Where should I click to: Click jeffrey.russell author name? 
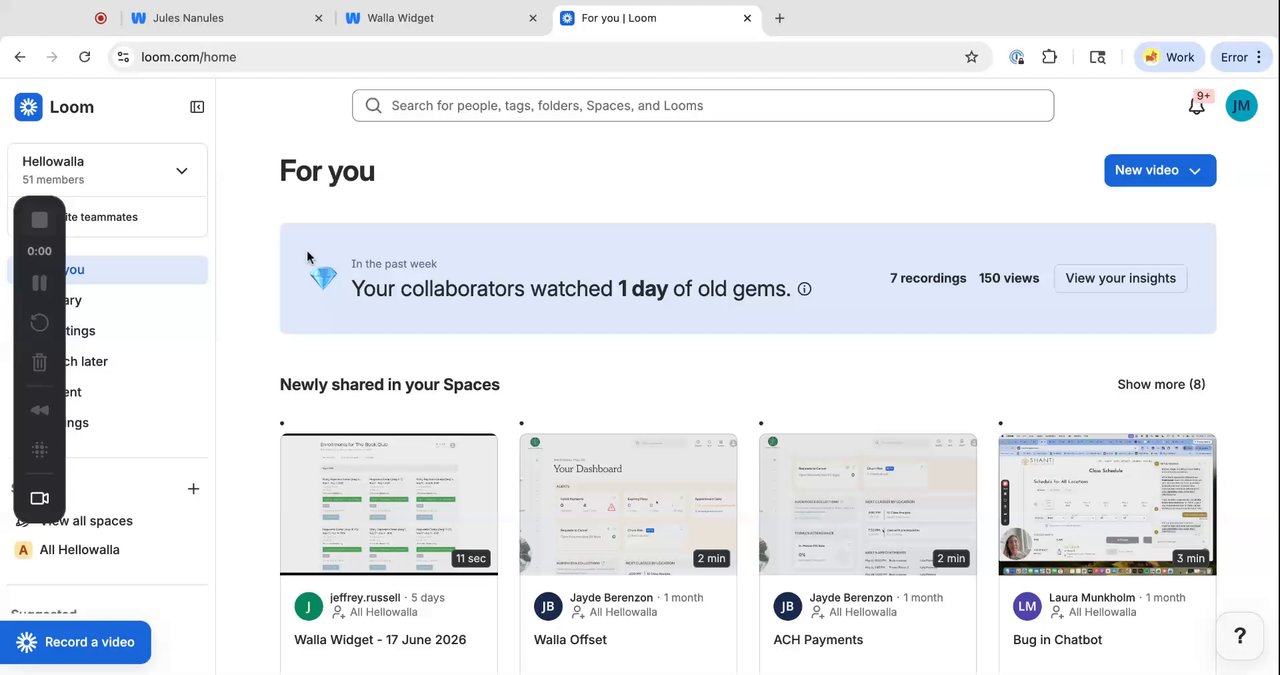[x=365, y=597]
